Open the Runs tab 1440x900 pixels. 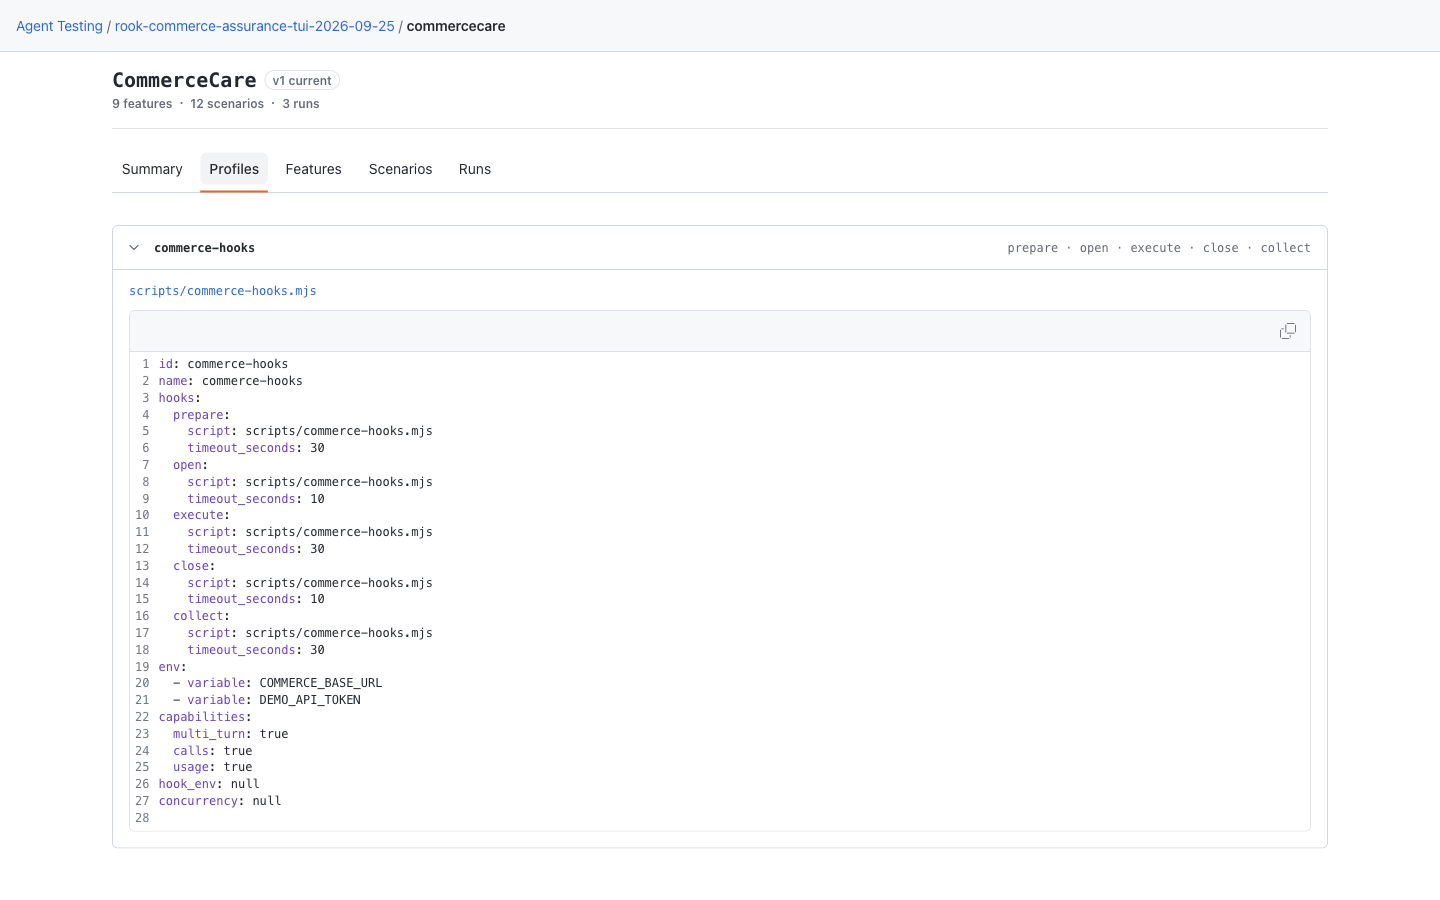coord(475,169)
